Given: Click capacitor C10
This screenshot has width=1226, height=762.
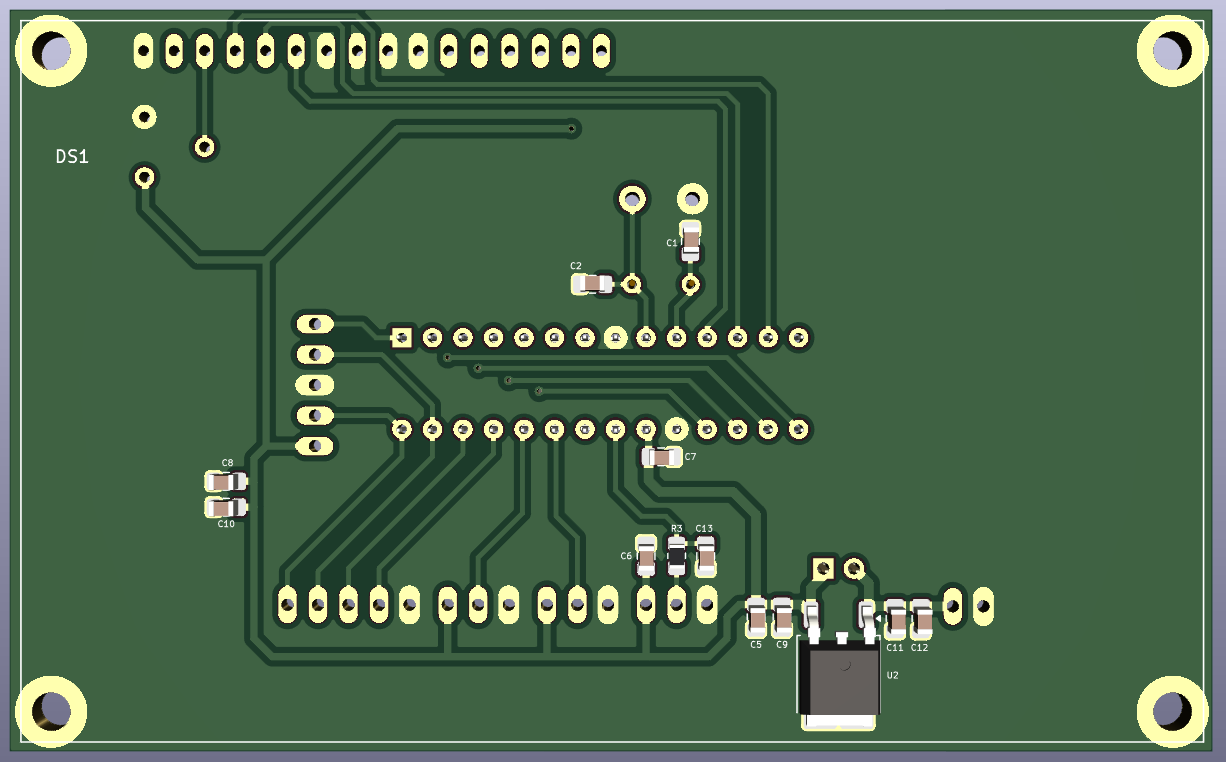Looking at the screenshot, I should coord(225,507).
